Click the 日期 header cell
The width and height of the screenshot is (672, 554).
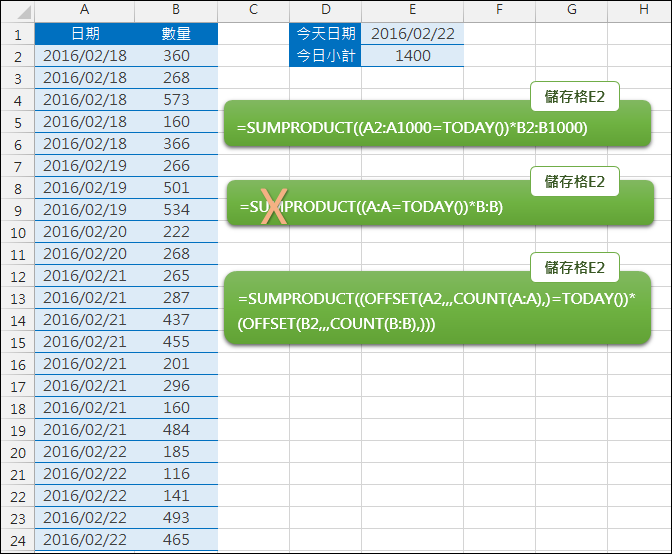(85, 34)
